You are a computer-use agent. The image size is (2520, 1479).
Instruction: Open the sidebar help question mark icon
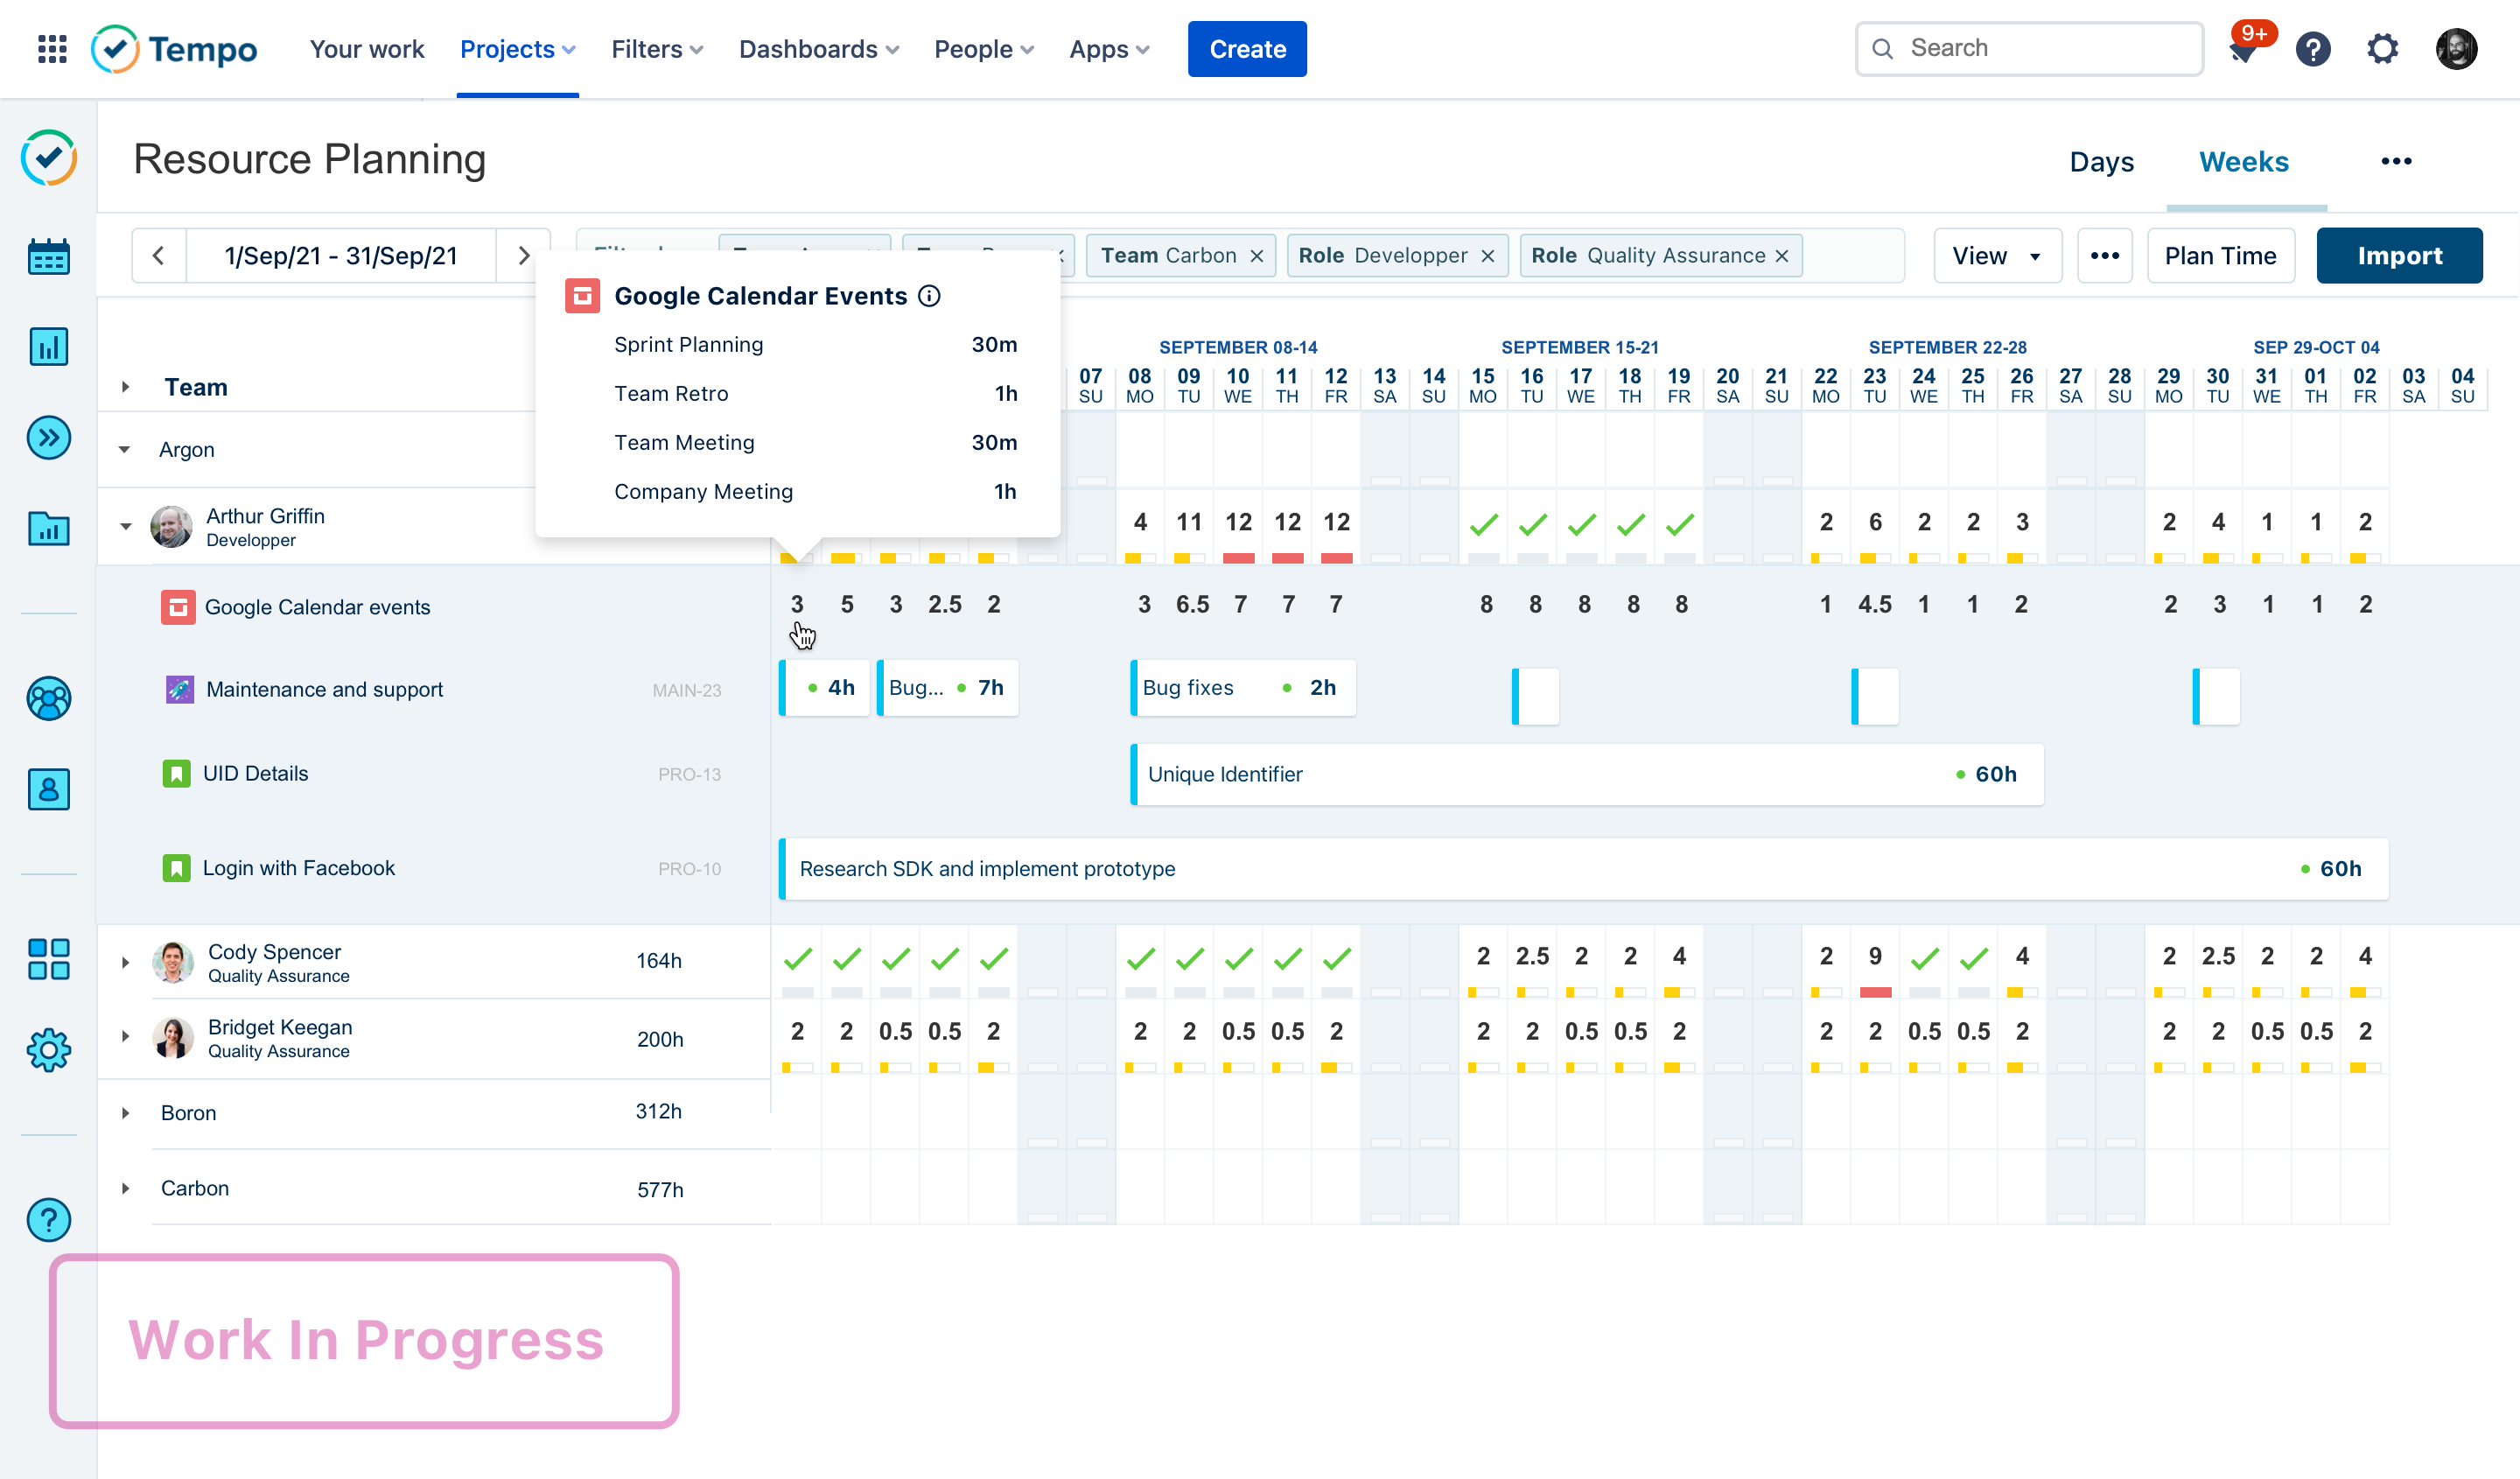click(48, 1219)
